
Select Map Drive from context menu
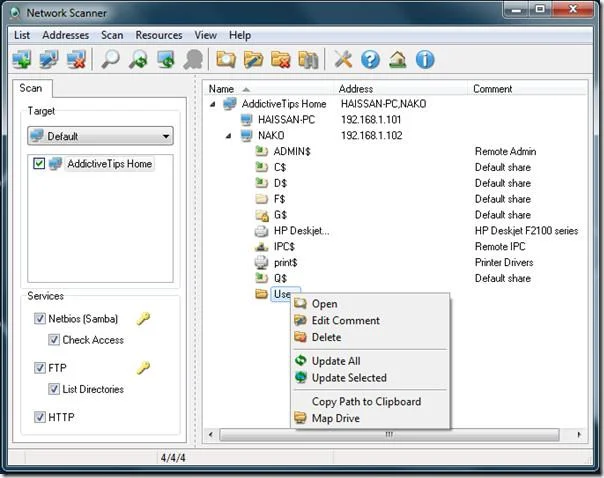click(336, 418)
